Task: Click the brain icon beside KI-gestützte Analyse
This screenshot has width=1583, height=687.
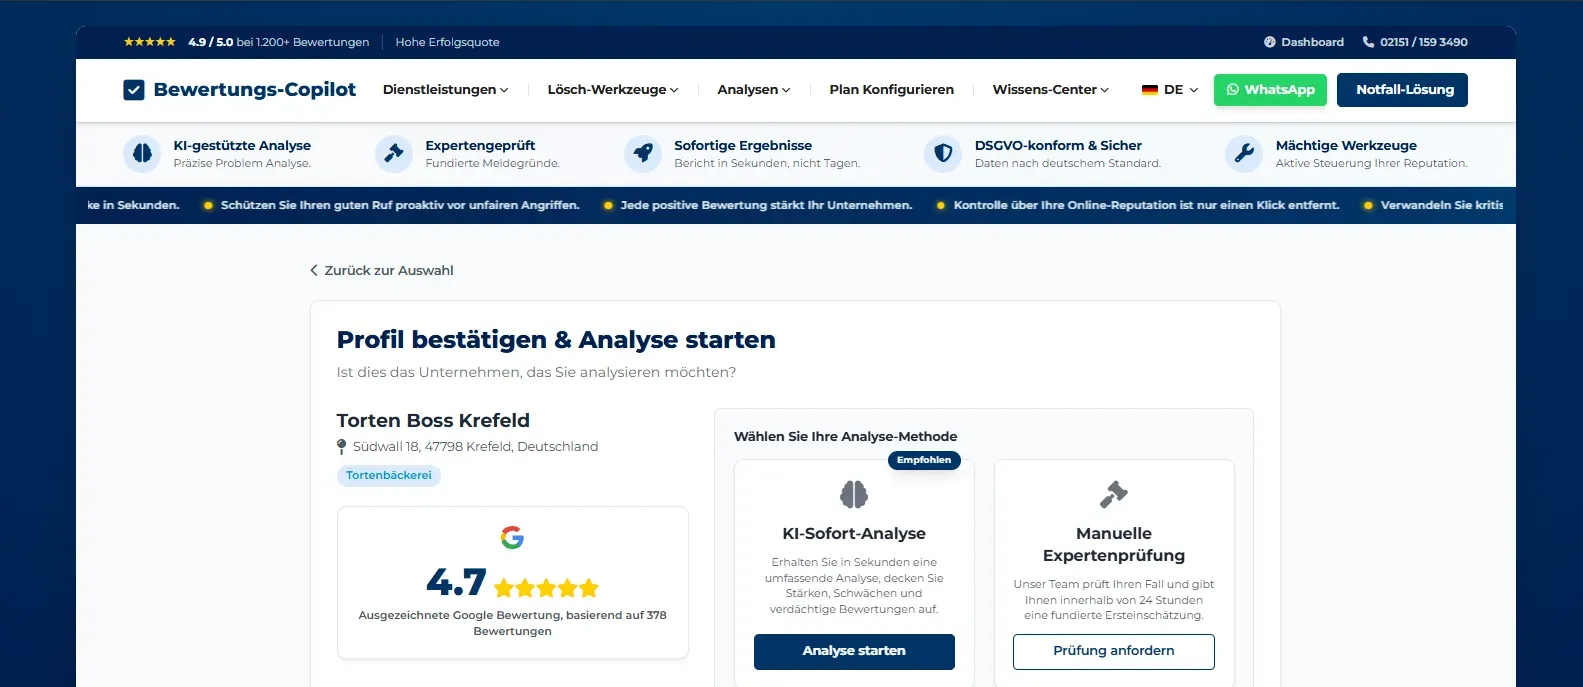Action: coord(142,153)
